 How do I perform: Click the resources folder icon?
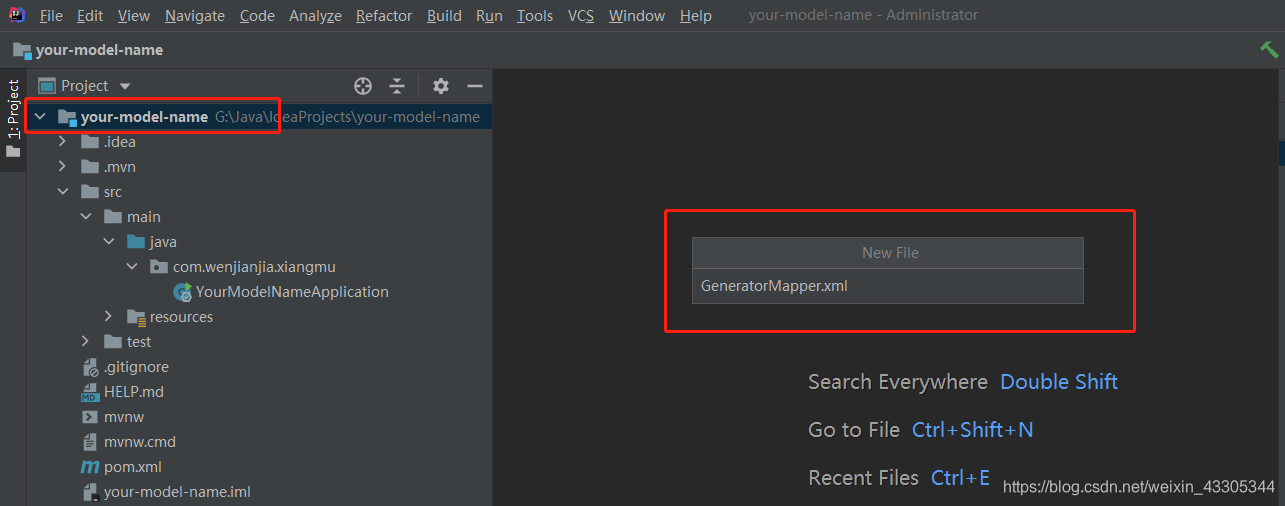coord(136,317)
